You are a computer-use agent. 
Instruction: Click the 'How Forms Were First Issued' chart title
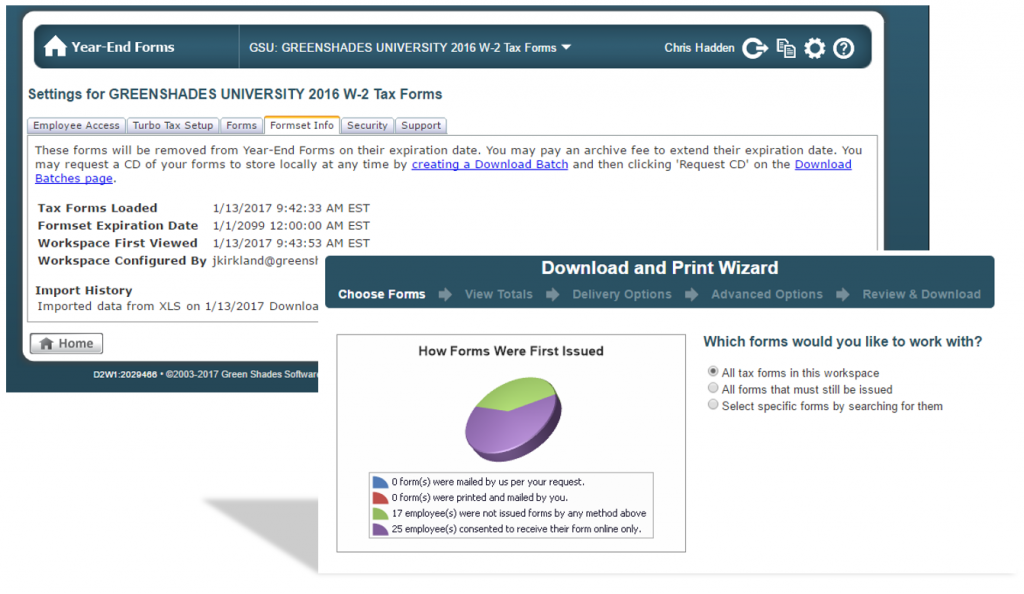(x=511, y=351)
